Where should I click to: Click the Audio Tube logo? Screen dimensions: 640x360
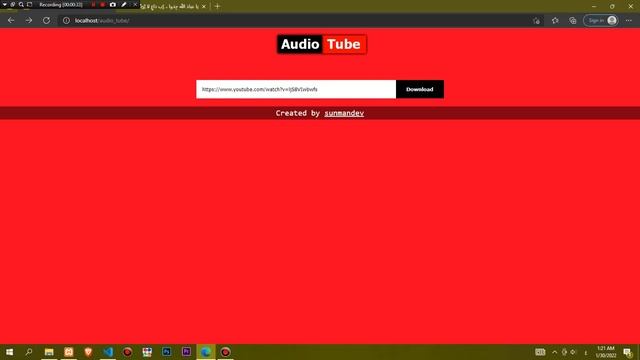pos(322,44)
